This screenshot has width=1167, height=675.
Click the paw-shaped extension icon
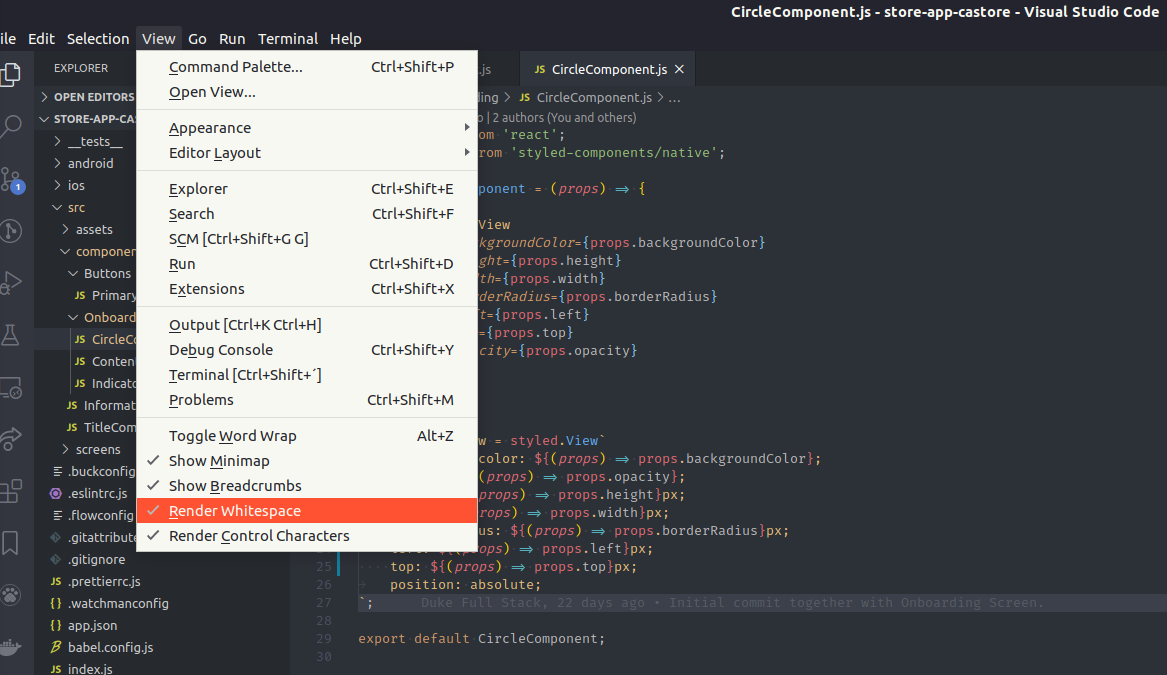click(12, 595)
